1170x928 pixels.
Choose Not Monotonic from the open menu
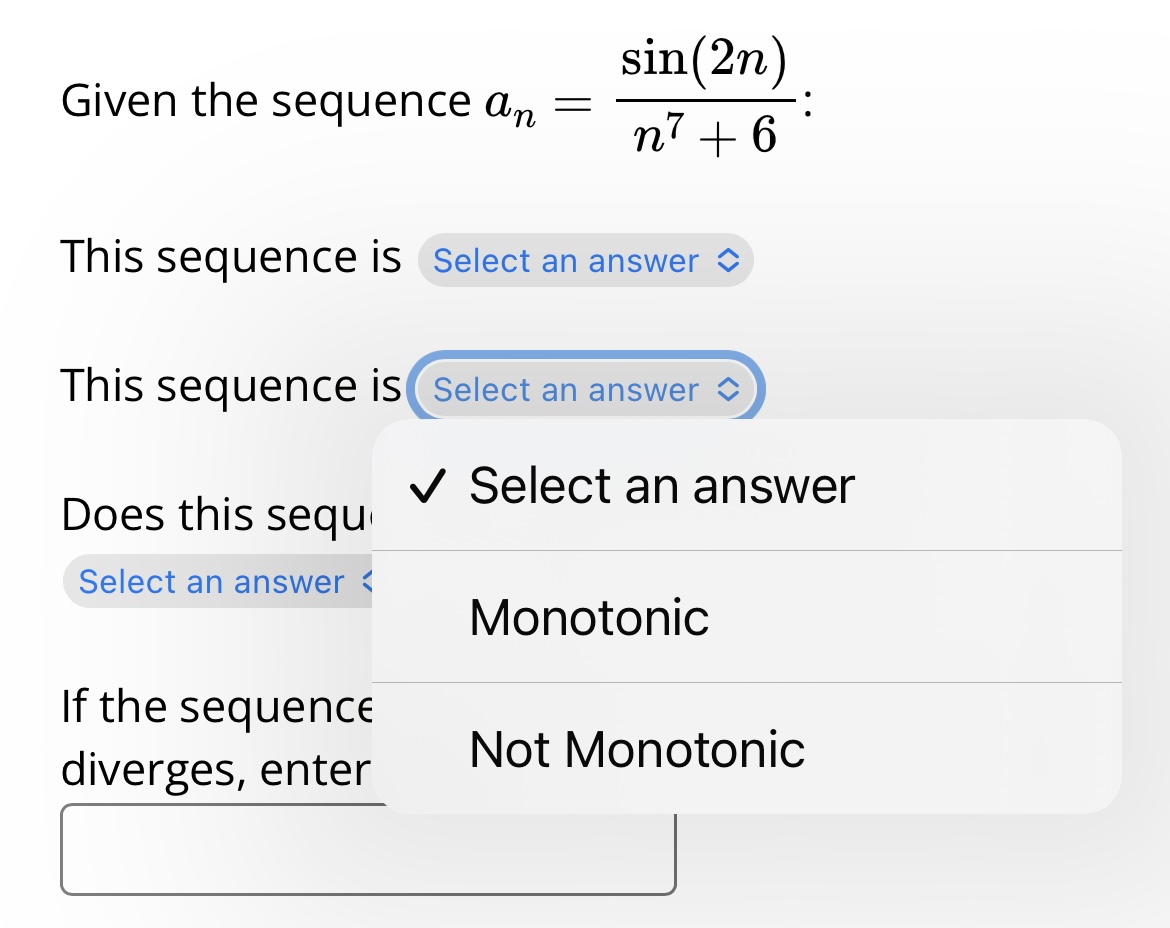[637, 749]
